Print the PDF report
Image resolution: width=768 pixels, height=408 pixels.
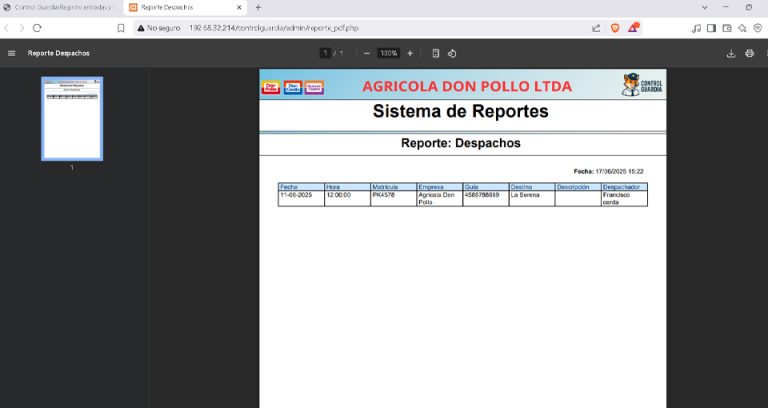[x=749, y=53]
